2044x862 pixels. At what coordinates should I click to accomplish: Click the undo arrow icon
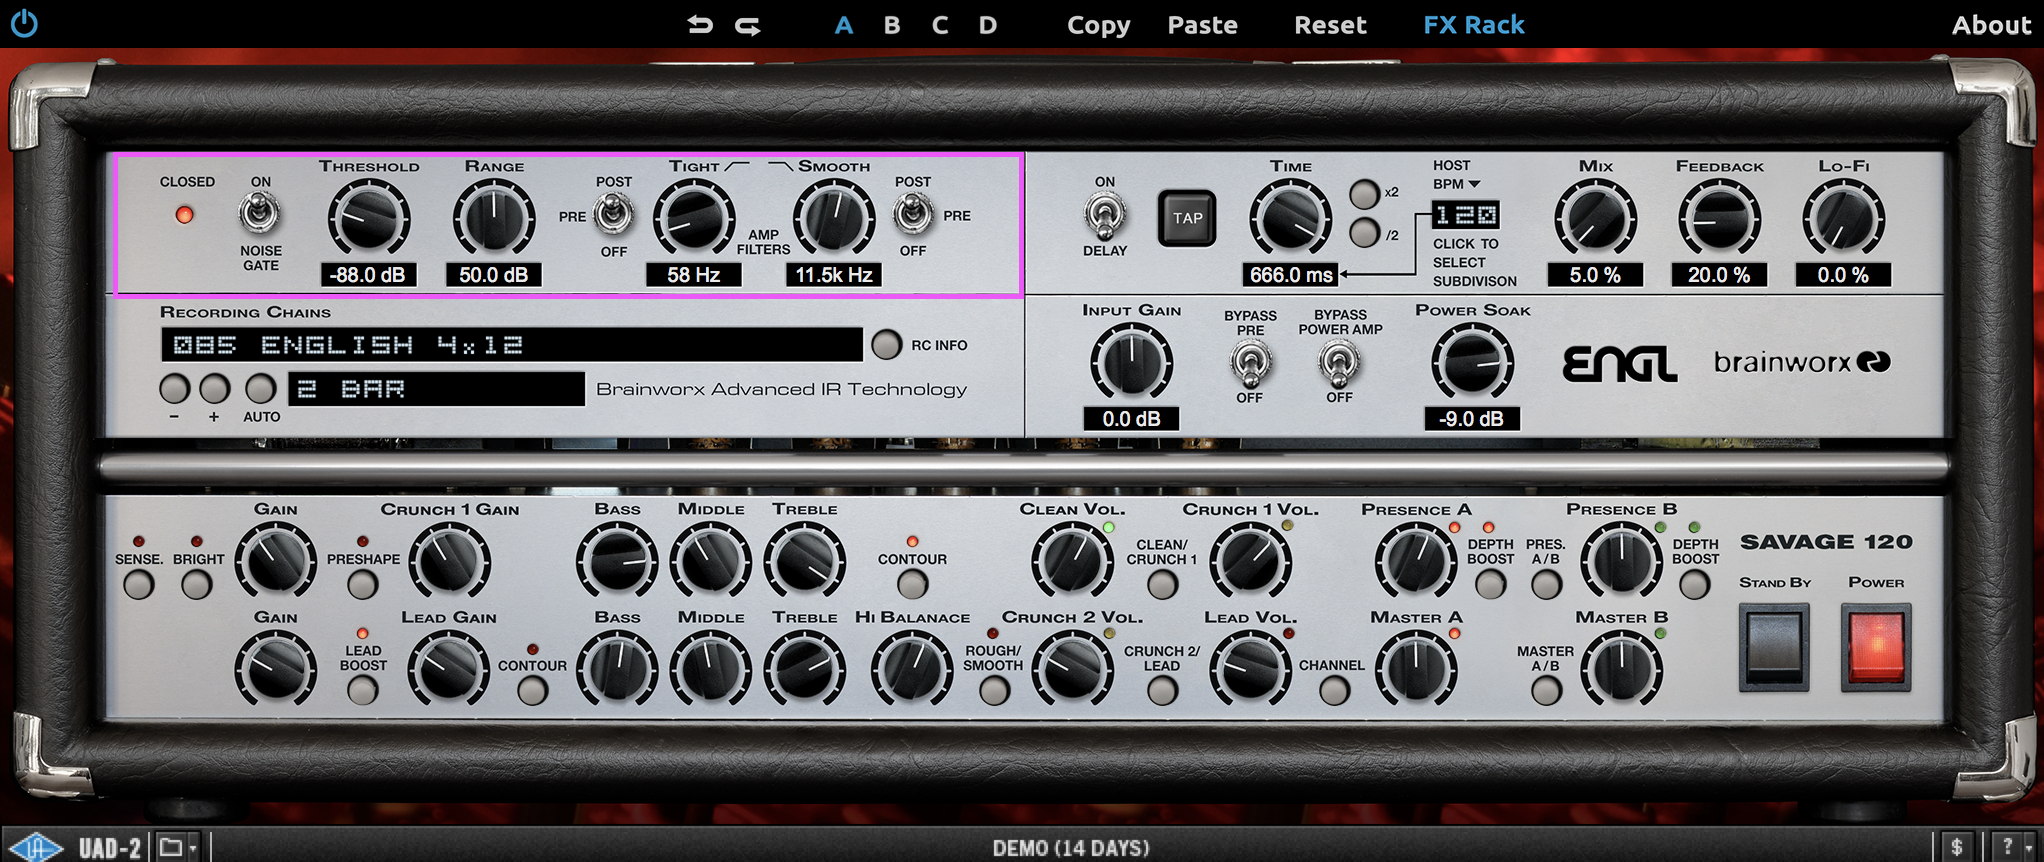coord(700,25)
